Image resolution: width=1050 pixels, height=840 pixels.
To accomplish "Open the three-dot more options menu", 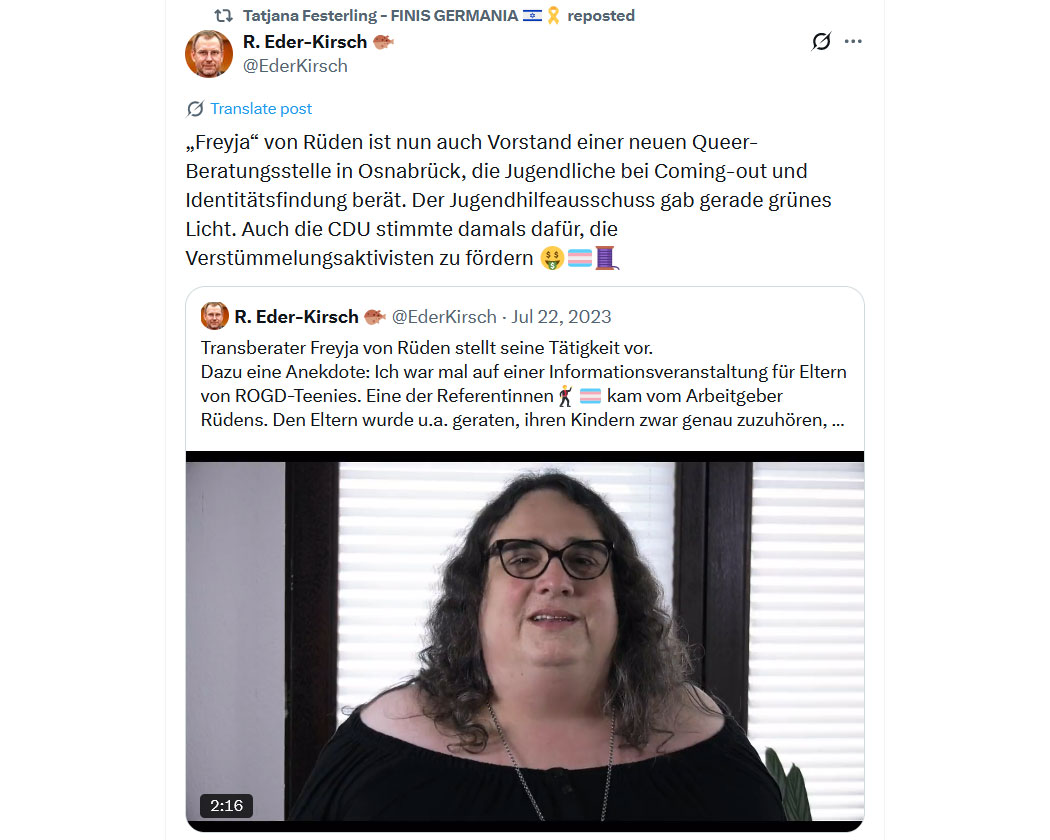I will (853, 42).
